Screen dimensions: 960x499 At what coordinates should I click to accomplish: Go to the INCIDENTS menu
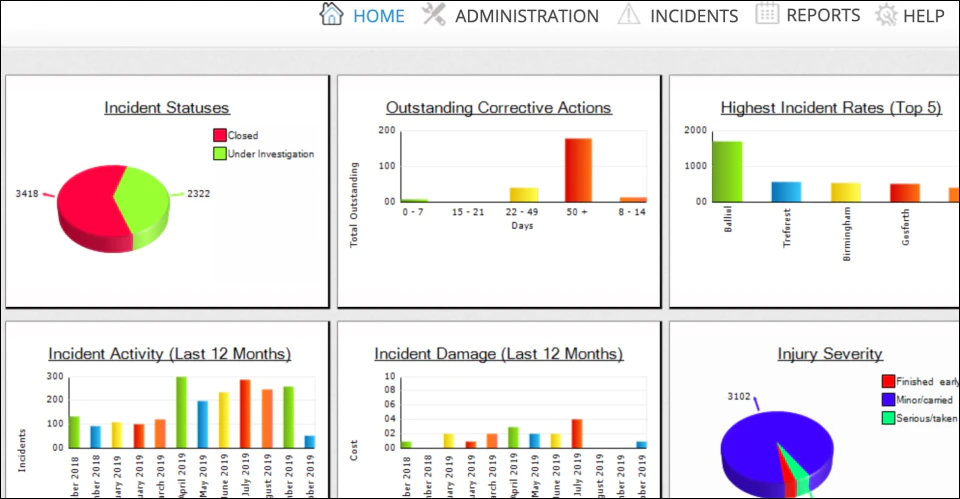[x=694, y=16]
